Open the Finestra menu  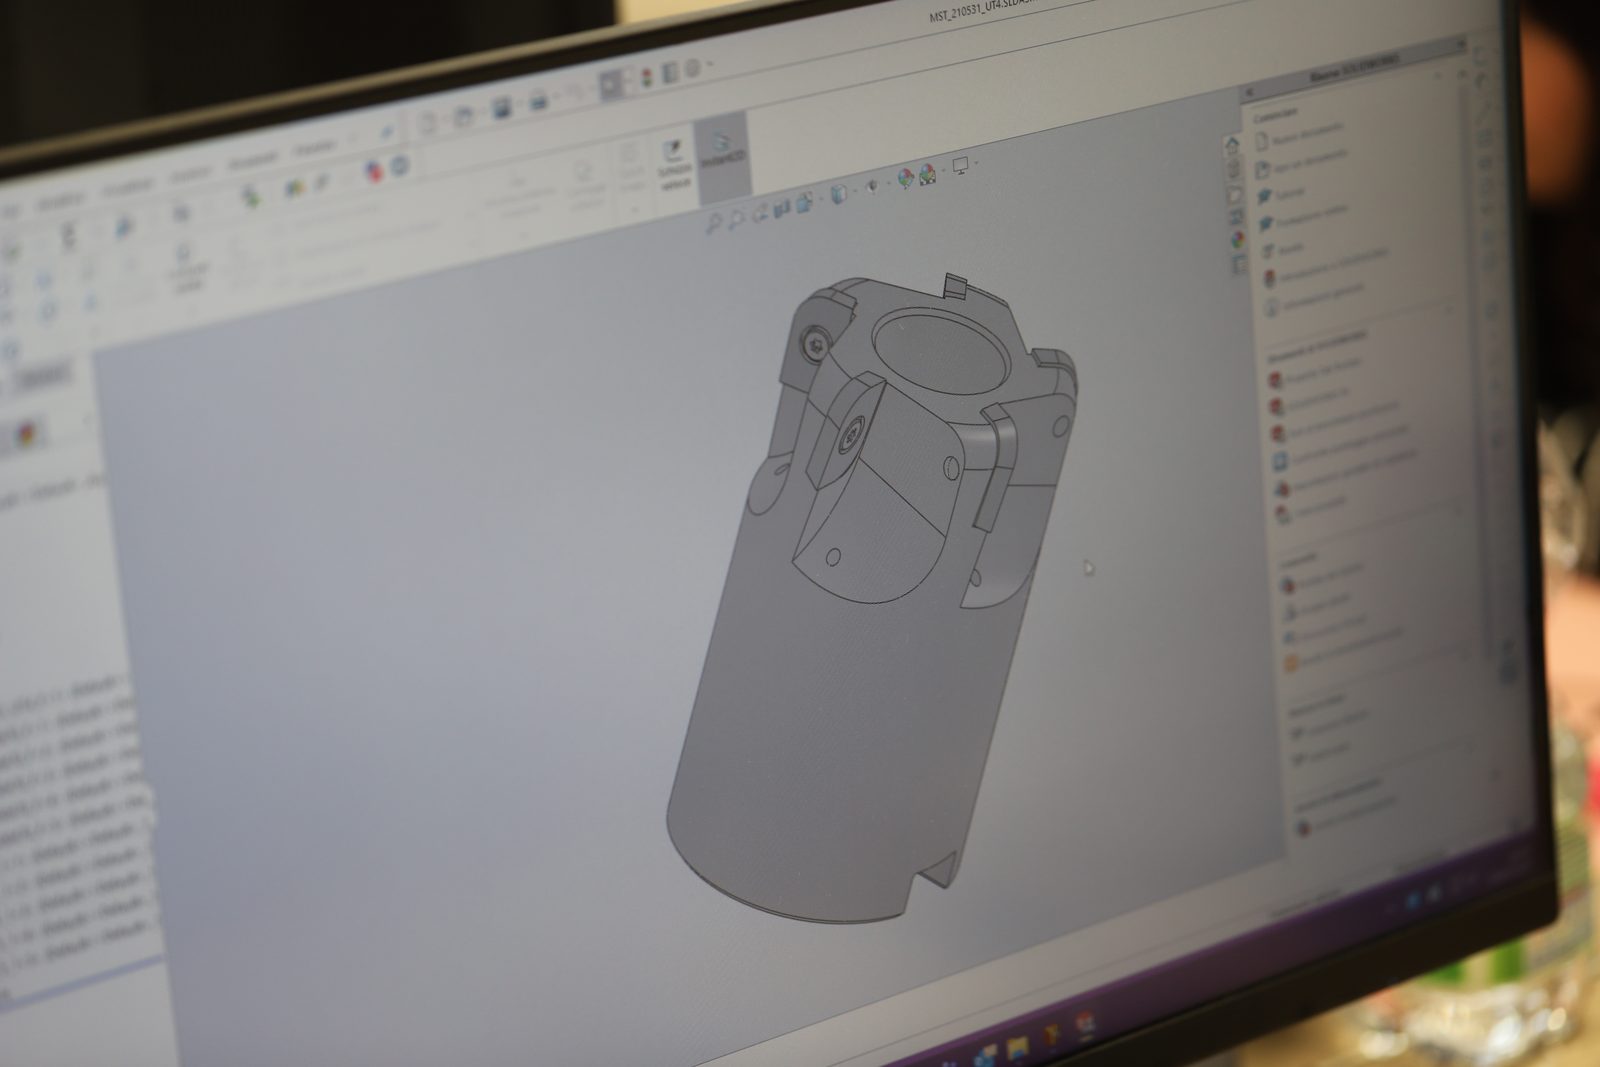(x=313, y=148)
